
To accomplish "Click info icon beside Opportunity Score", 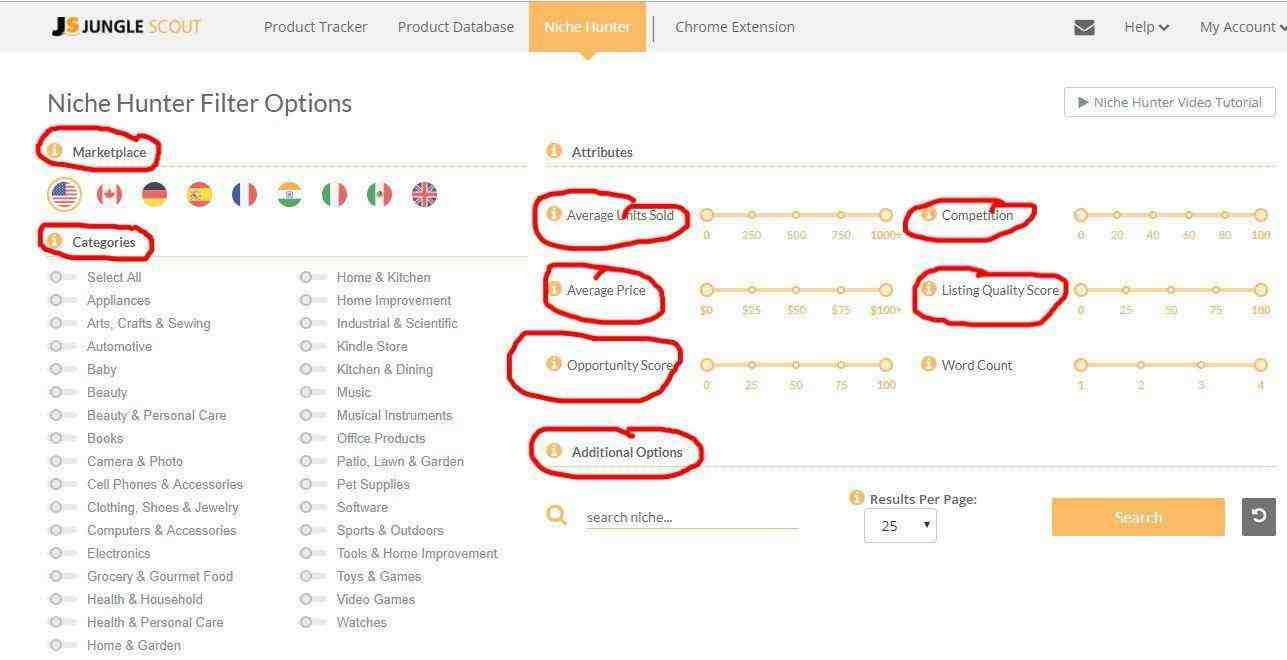I will tap(553, 364).
